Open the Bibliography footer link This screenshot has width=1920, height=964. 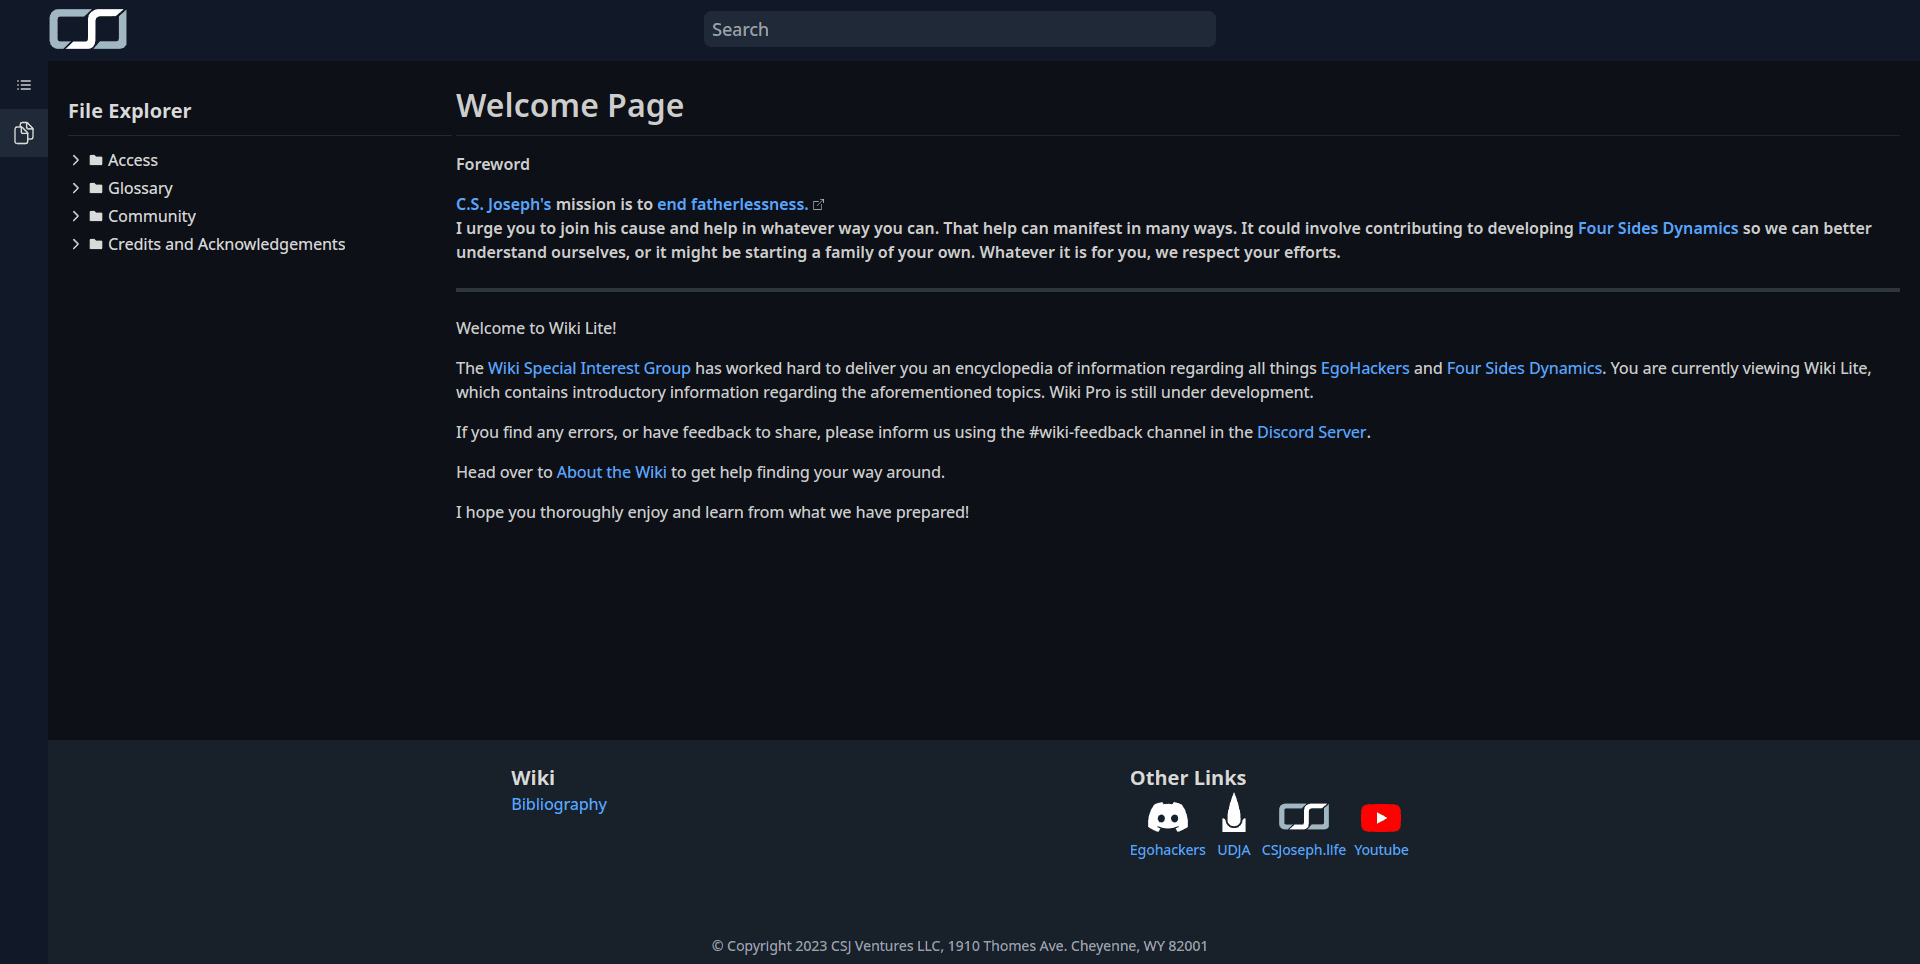[558, 804]
